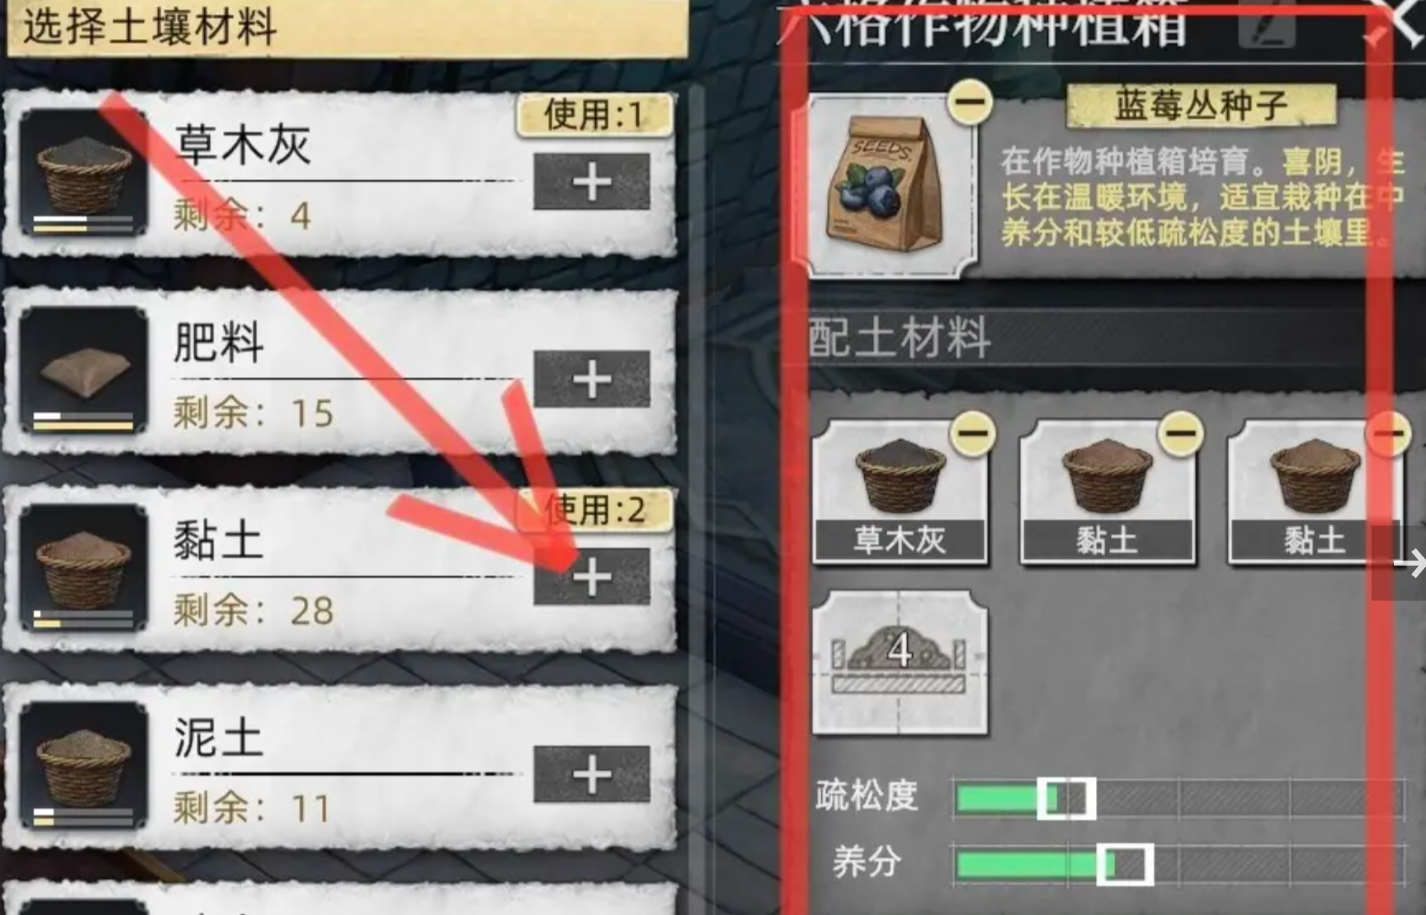This screenshot has width=1426, height=915.
Task: Select the 肥料 sack icon
Action: [x=84, y=370]
